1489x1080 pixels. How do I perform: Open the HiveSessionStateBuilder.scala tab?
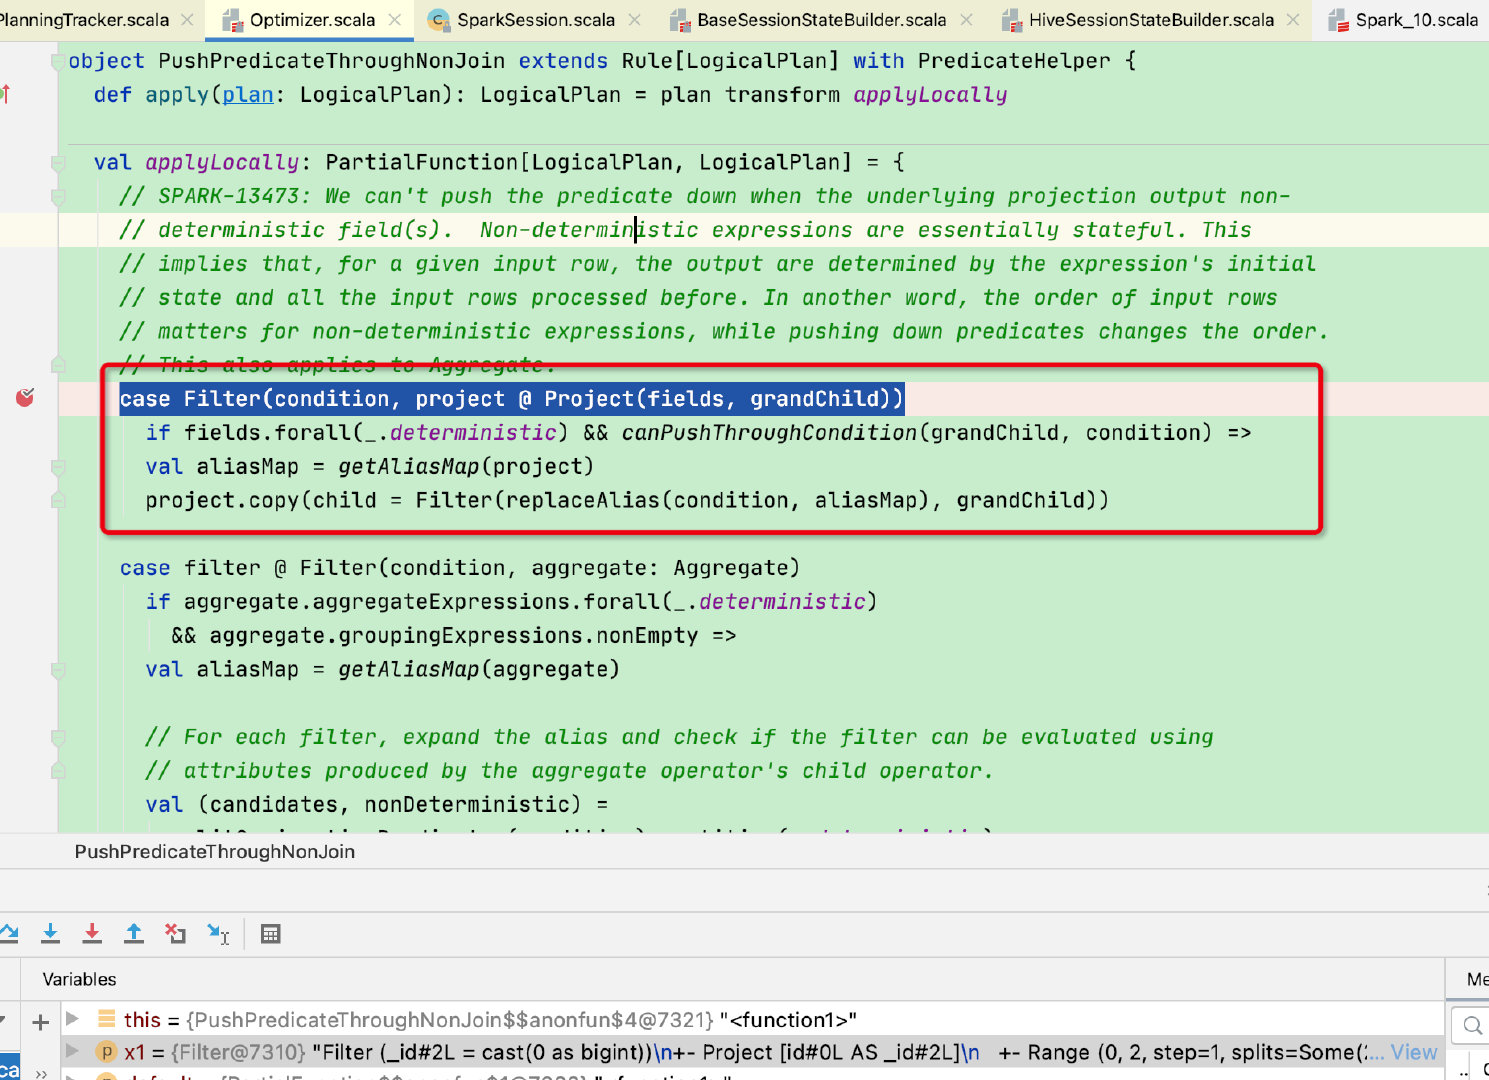click(x=1151, y=20)
